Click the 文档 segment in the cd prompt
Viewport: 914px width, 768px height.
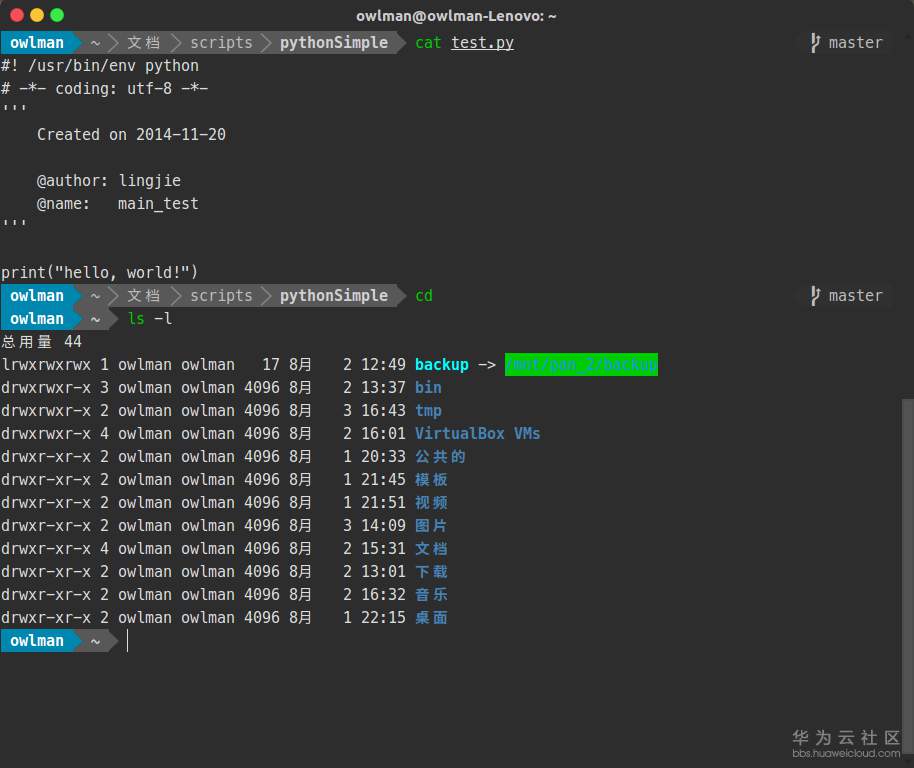143,295
